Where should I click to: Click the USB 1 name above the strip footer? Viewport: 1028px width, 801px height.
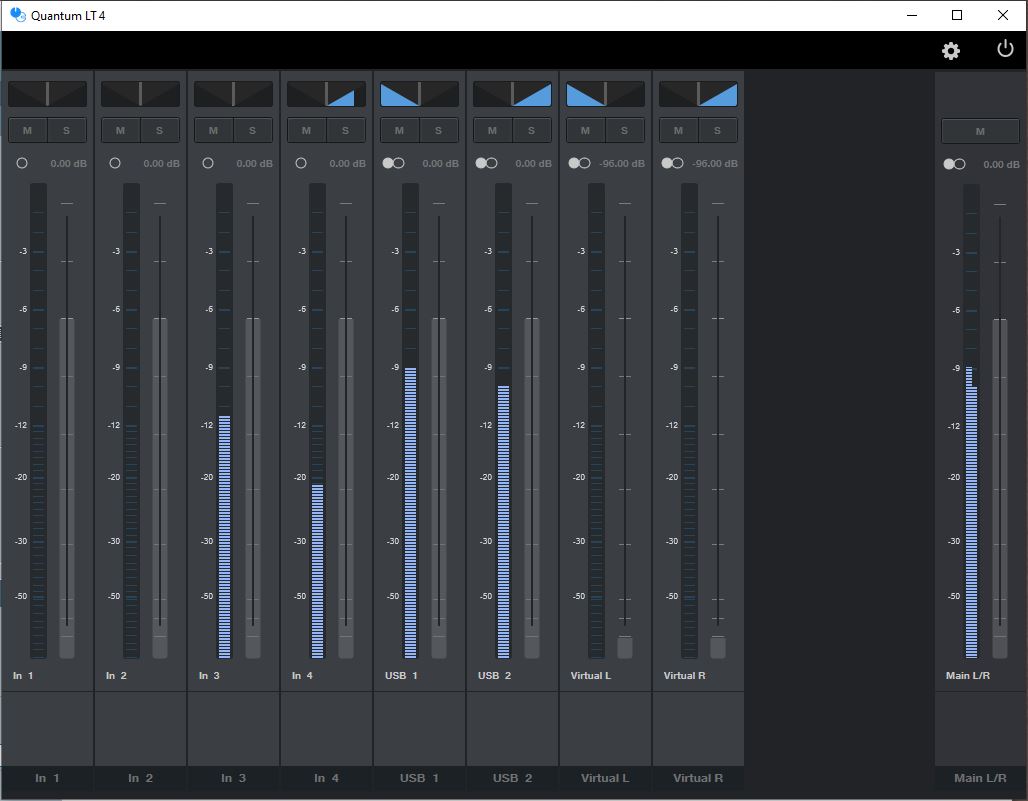[x=401, y=675]
